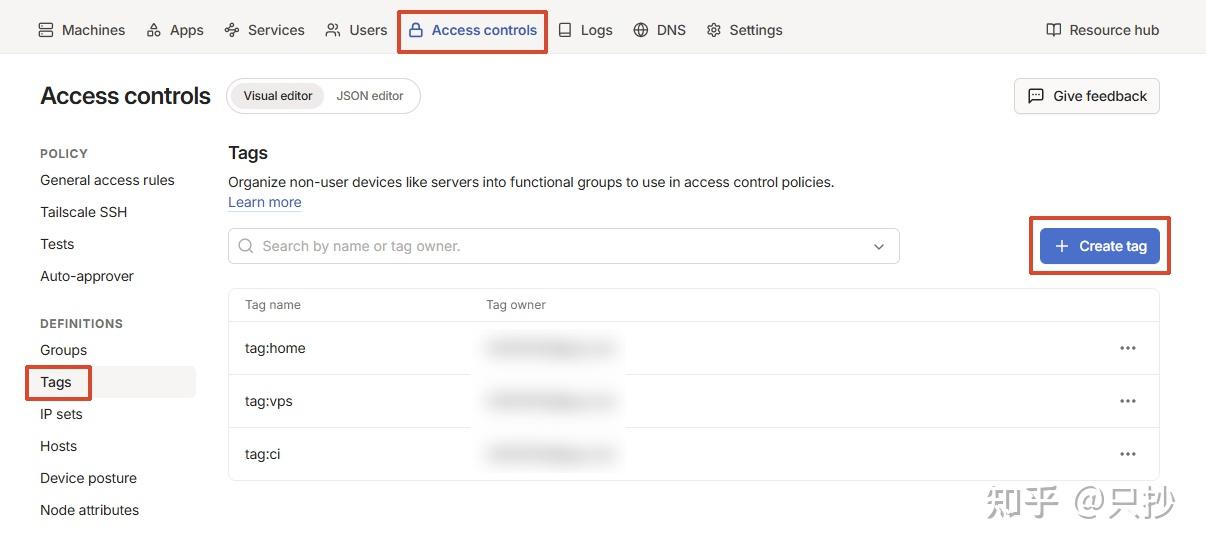This screenshot has width=1206, height=552.
Task: Open the more menu for tag:ci
Action: click(1128, 454)
